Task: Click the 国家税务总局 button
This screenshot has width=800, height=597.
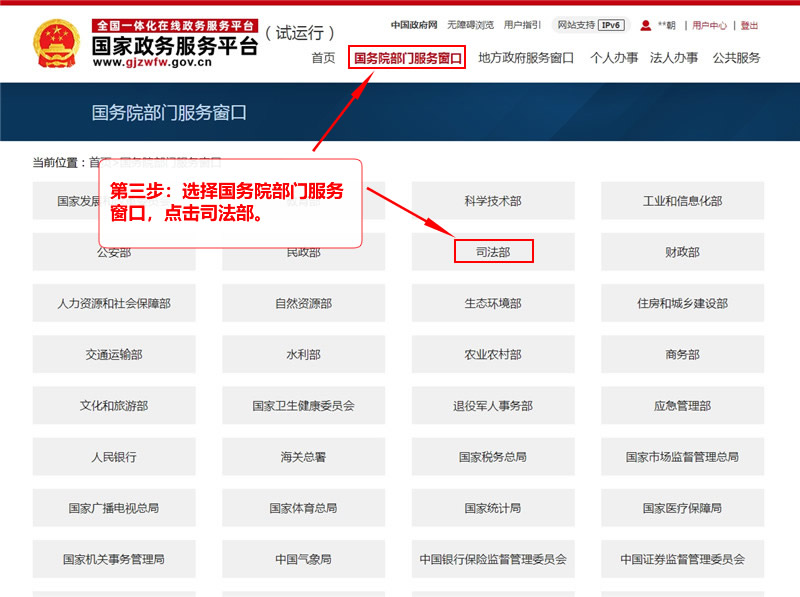Action: point(493,457)
